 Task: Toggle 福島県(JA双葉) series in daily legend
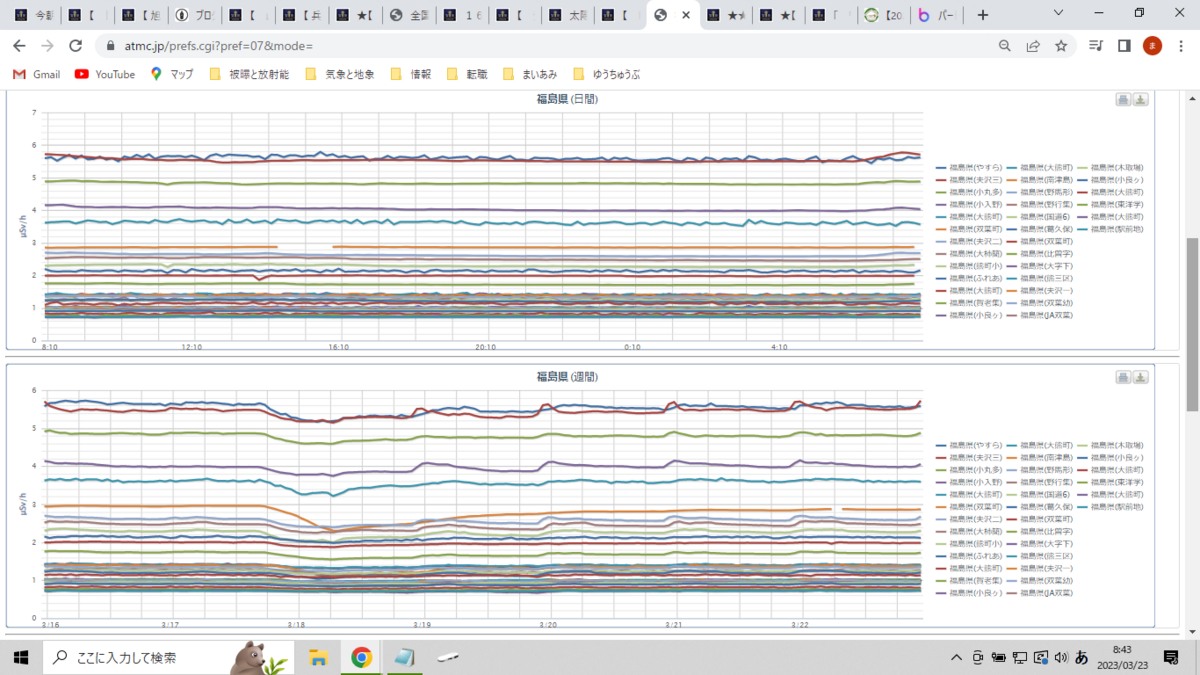pyautogui.click(x=1040, y=315)
